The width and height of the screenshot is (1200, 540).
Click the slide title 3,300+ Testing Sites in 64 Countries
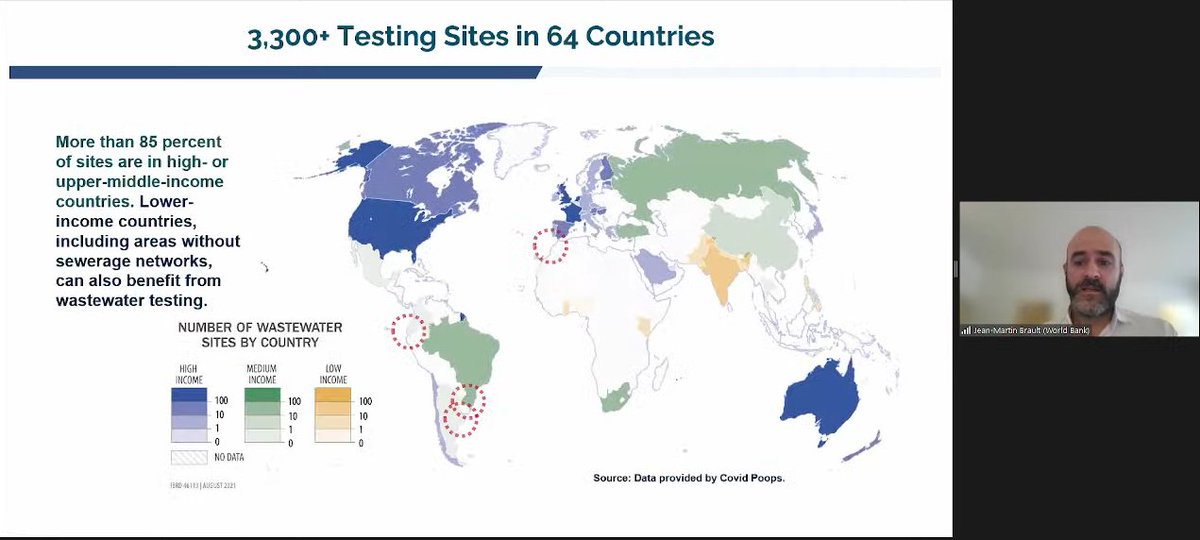(481, 37)
